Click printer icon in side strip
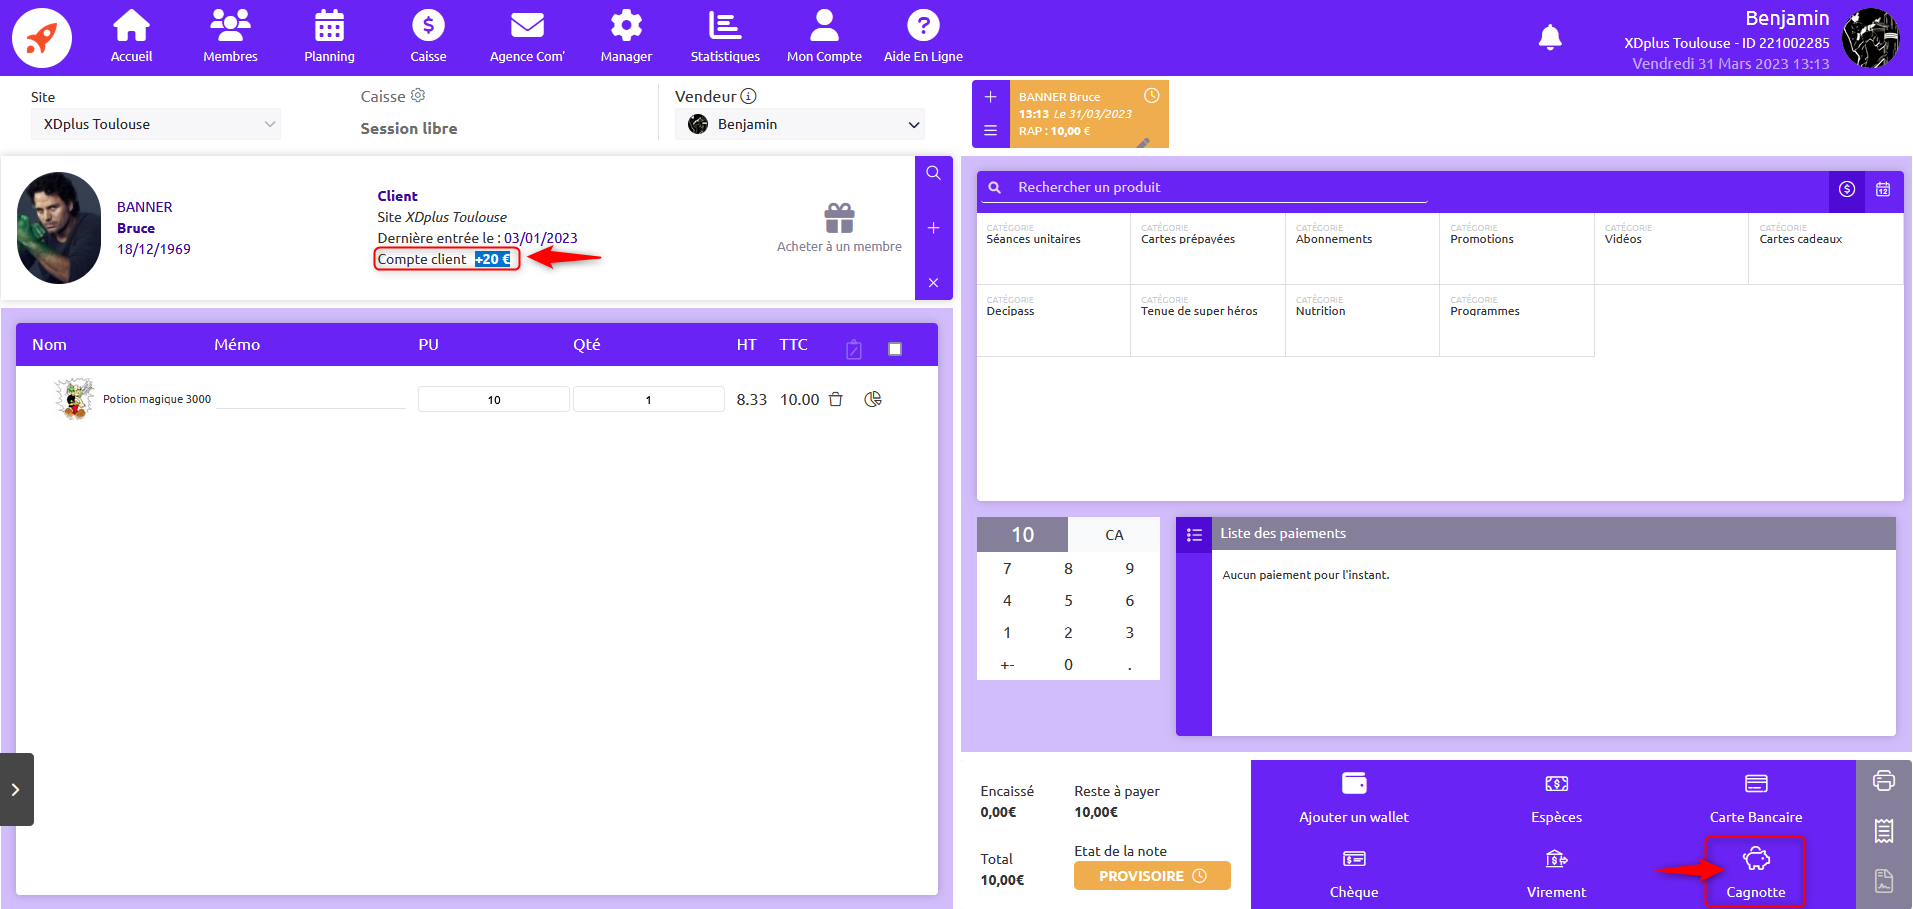 (x=1884, y=781)
